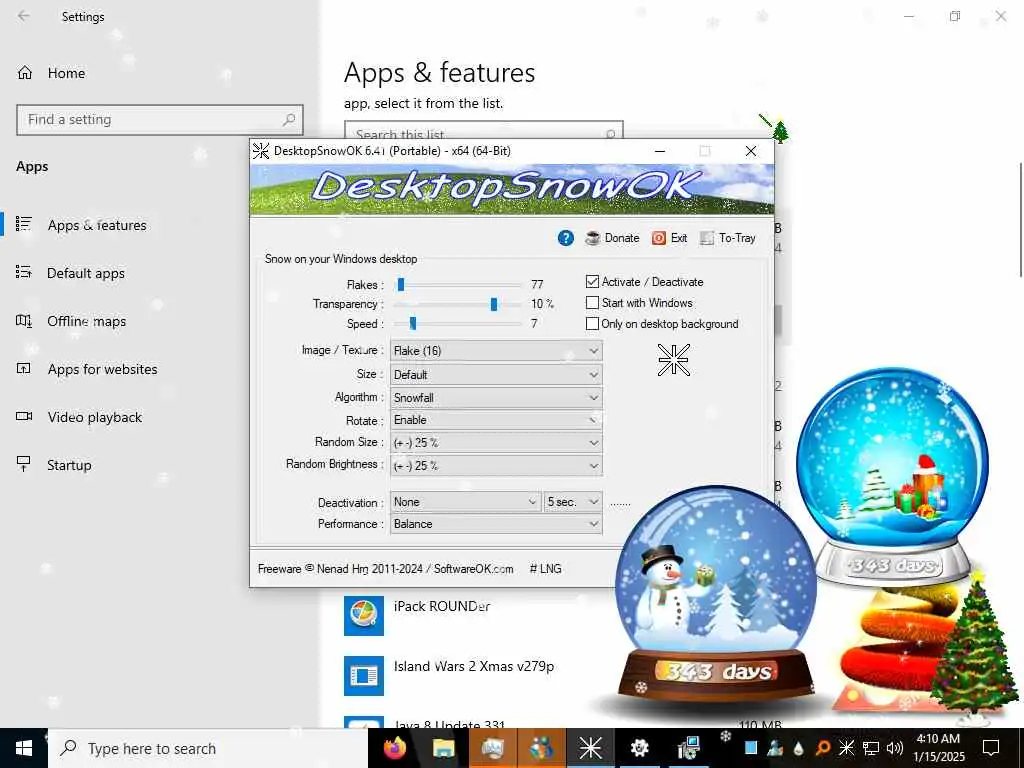Open the Random Size dropdown
Screen dimensions: 1024x768
coord(496,443)
